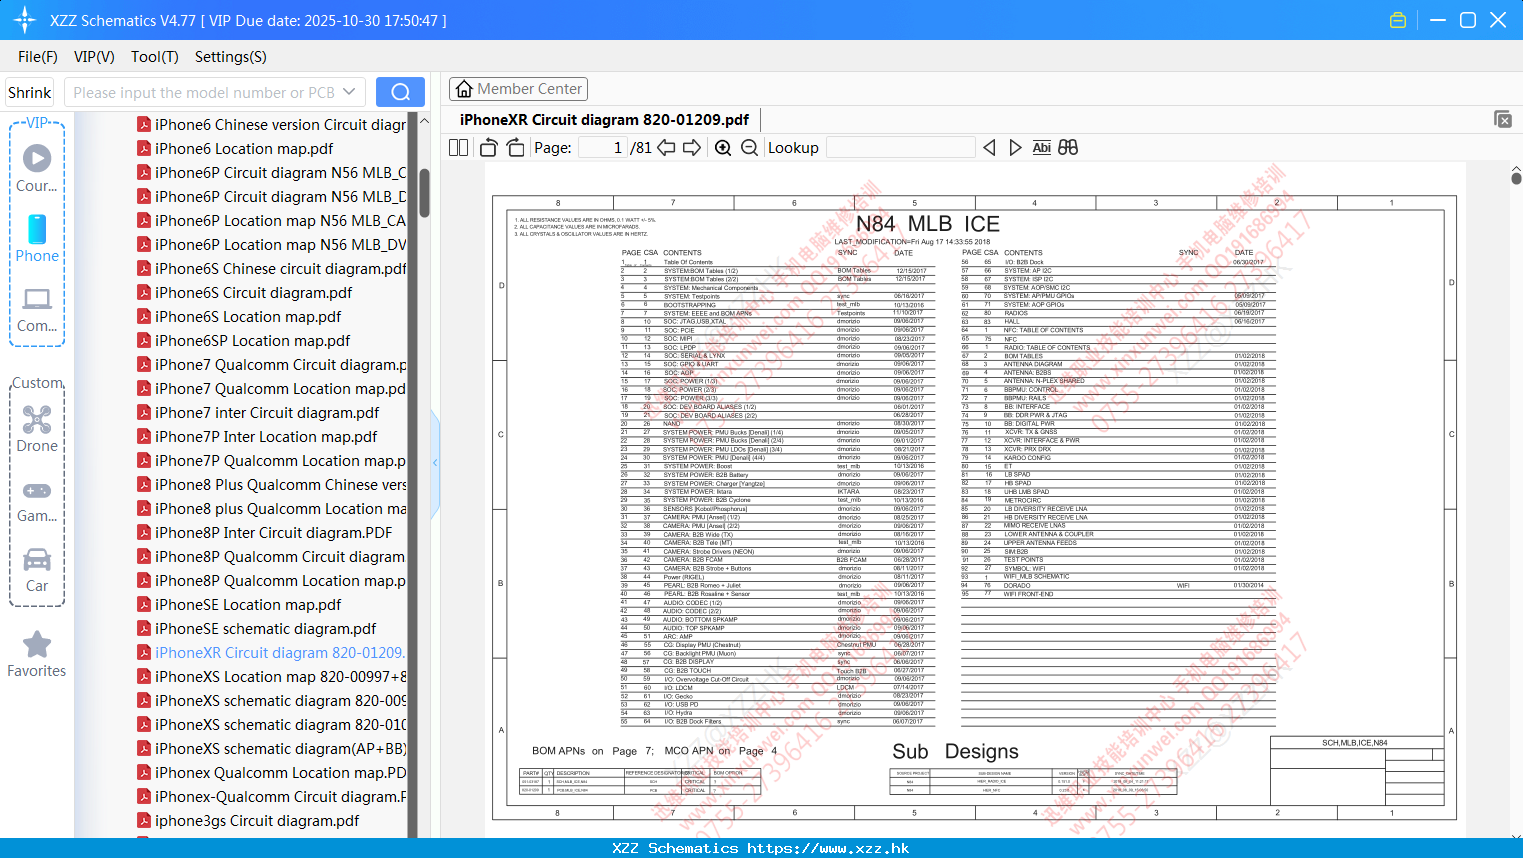Open model number dropdown arrow
The image size is (1523, 858).
click(x=349, y=92)
